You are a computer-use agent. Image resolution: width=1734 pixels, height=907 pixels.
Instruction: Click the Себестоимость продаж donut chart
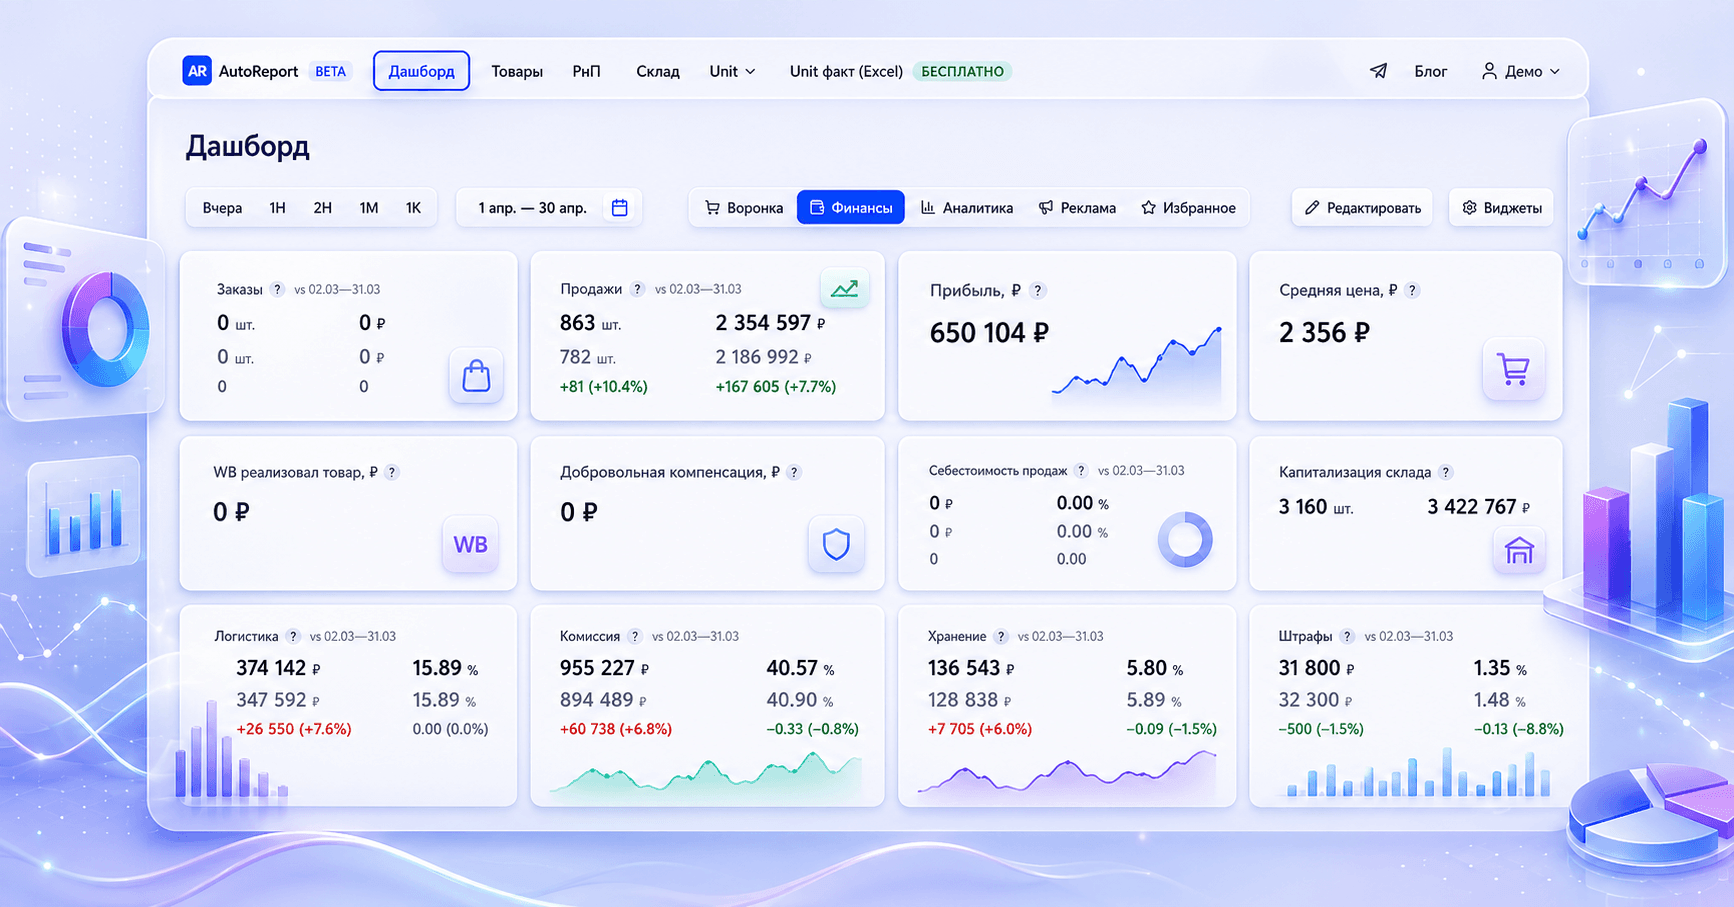pyautogui.click(x=1185, y=540)
